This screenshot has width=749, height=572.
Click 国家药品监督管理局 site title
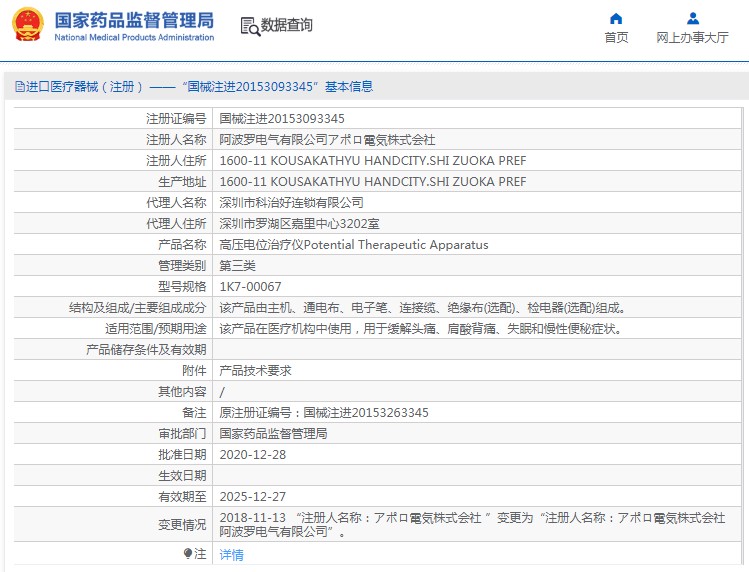[x=134, y=20]
